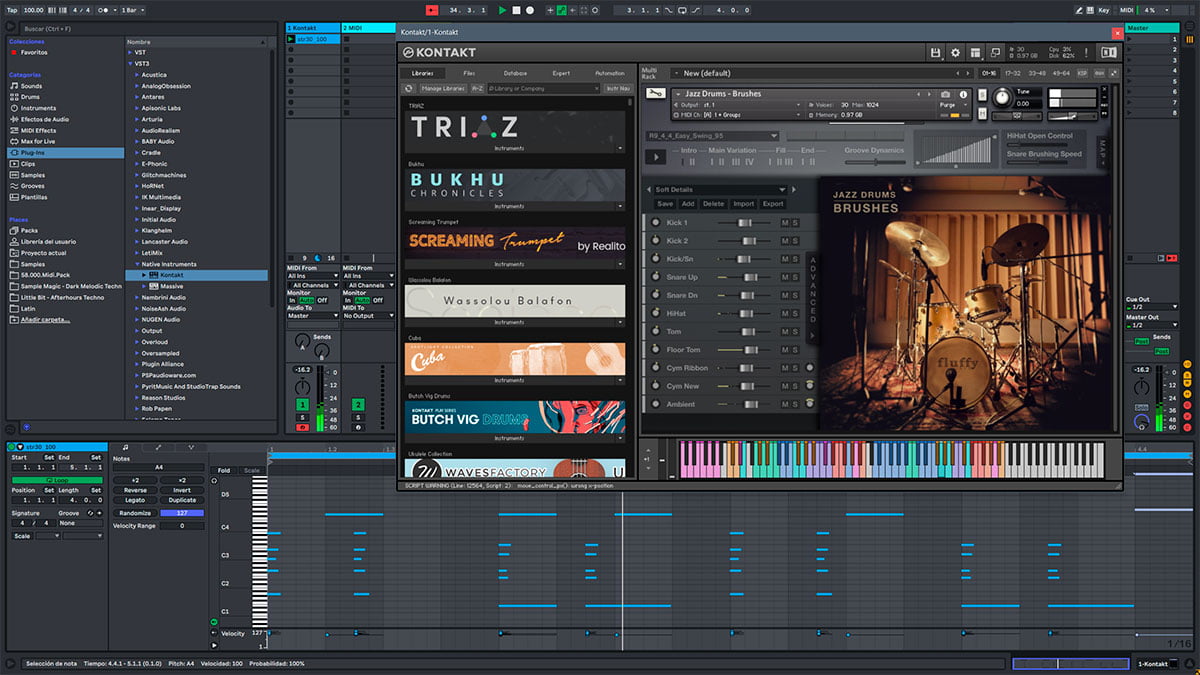
Task: Click the Groove Dynamics slider
Action: click(x=873, y=161)
